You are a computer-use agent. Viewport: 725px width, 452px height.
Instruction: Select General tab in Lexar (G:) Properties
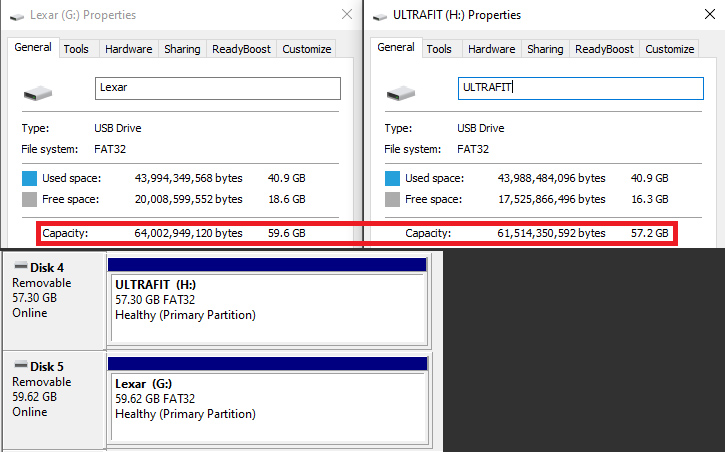pos(33,47)
